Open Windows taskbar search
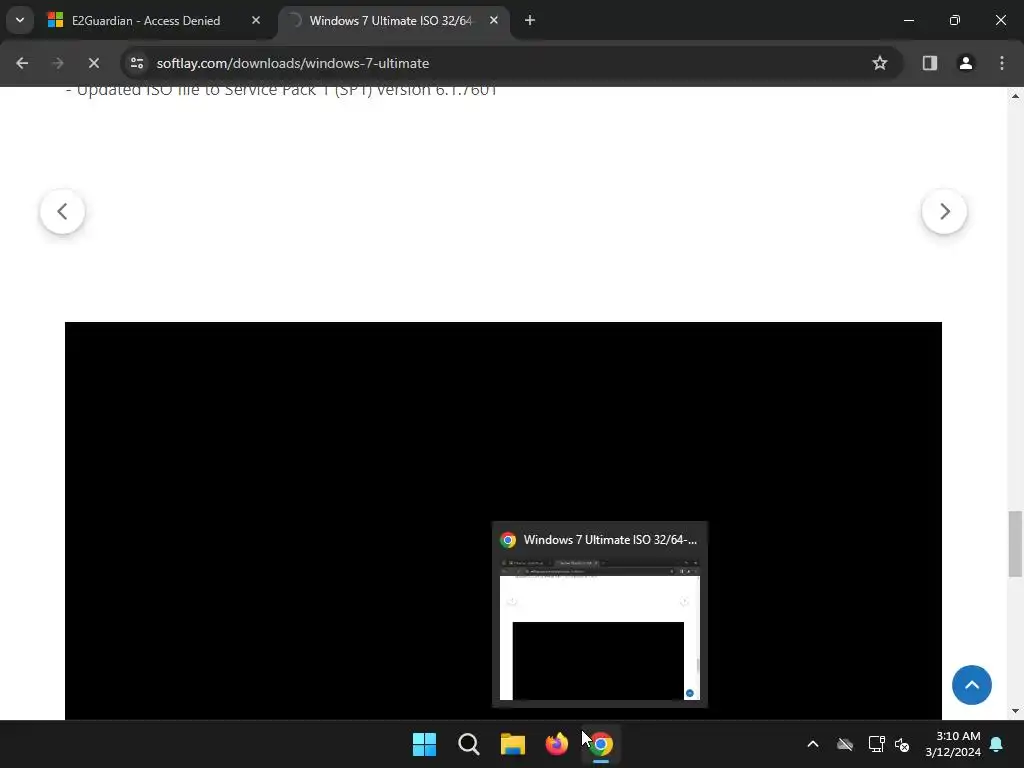This screenshot has width=1024, height=768. pos(469,744)
